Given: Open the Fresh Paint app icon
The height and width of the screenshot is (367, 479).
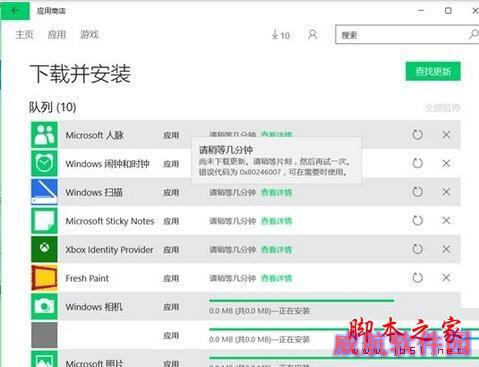Looking at the screenshot, I should click(x=44, y=278).
